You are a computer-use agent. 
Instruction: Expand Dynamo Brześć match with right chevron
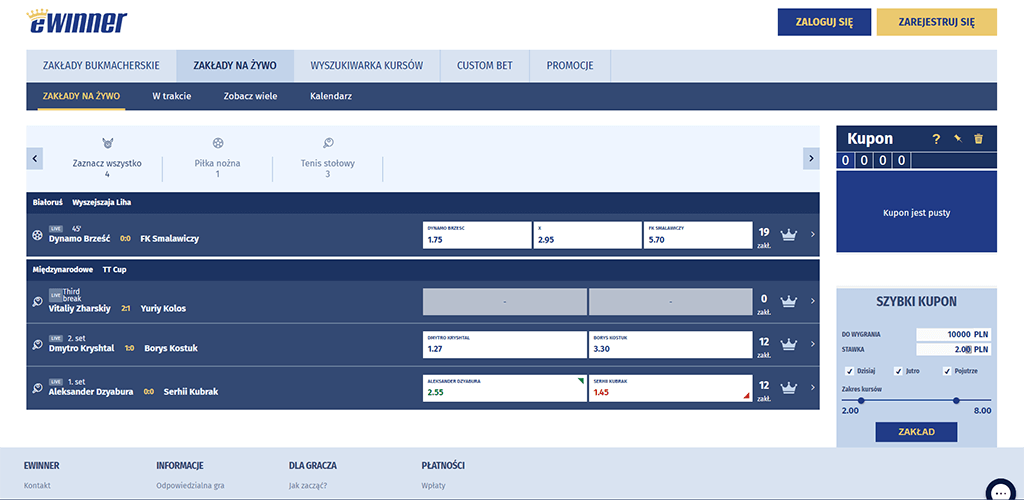click(x=811, y=235)
